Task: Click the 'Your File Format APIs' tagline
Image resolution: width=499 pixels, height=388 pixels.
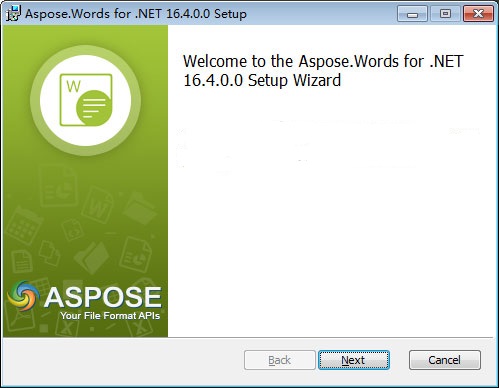Action: (110, 316)
